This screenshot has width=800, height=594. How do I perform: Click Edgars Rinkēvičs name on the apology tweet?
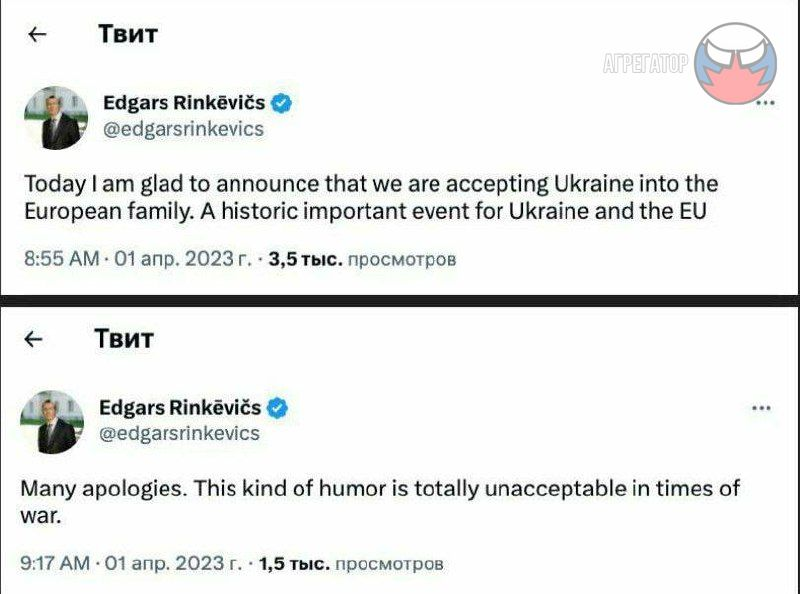tap(180, 408)
